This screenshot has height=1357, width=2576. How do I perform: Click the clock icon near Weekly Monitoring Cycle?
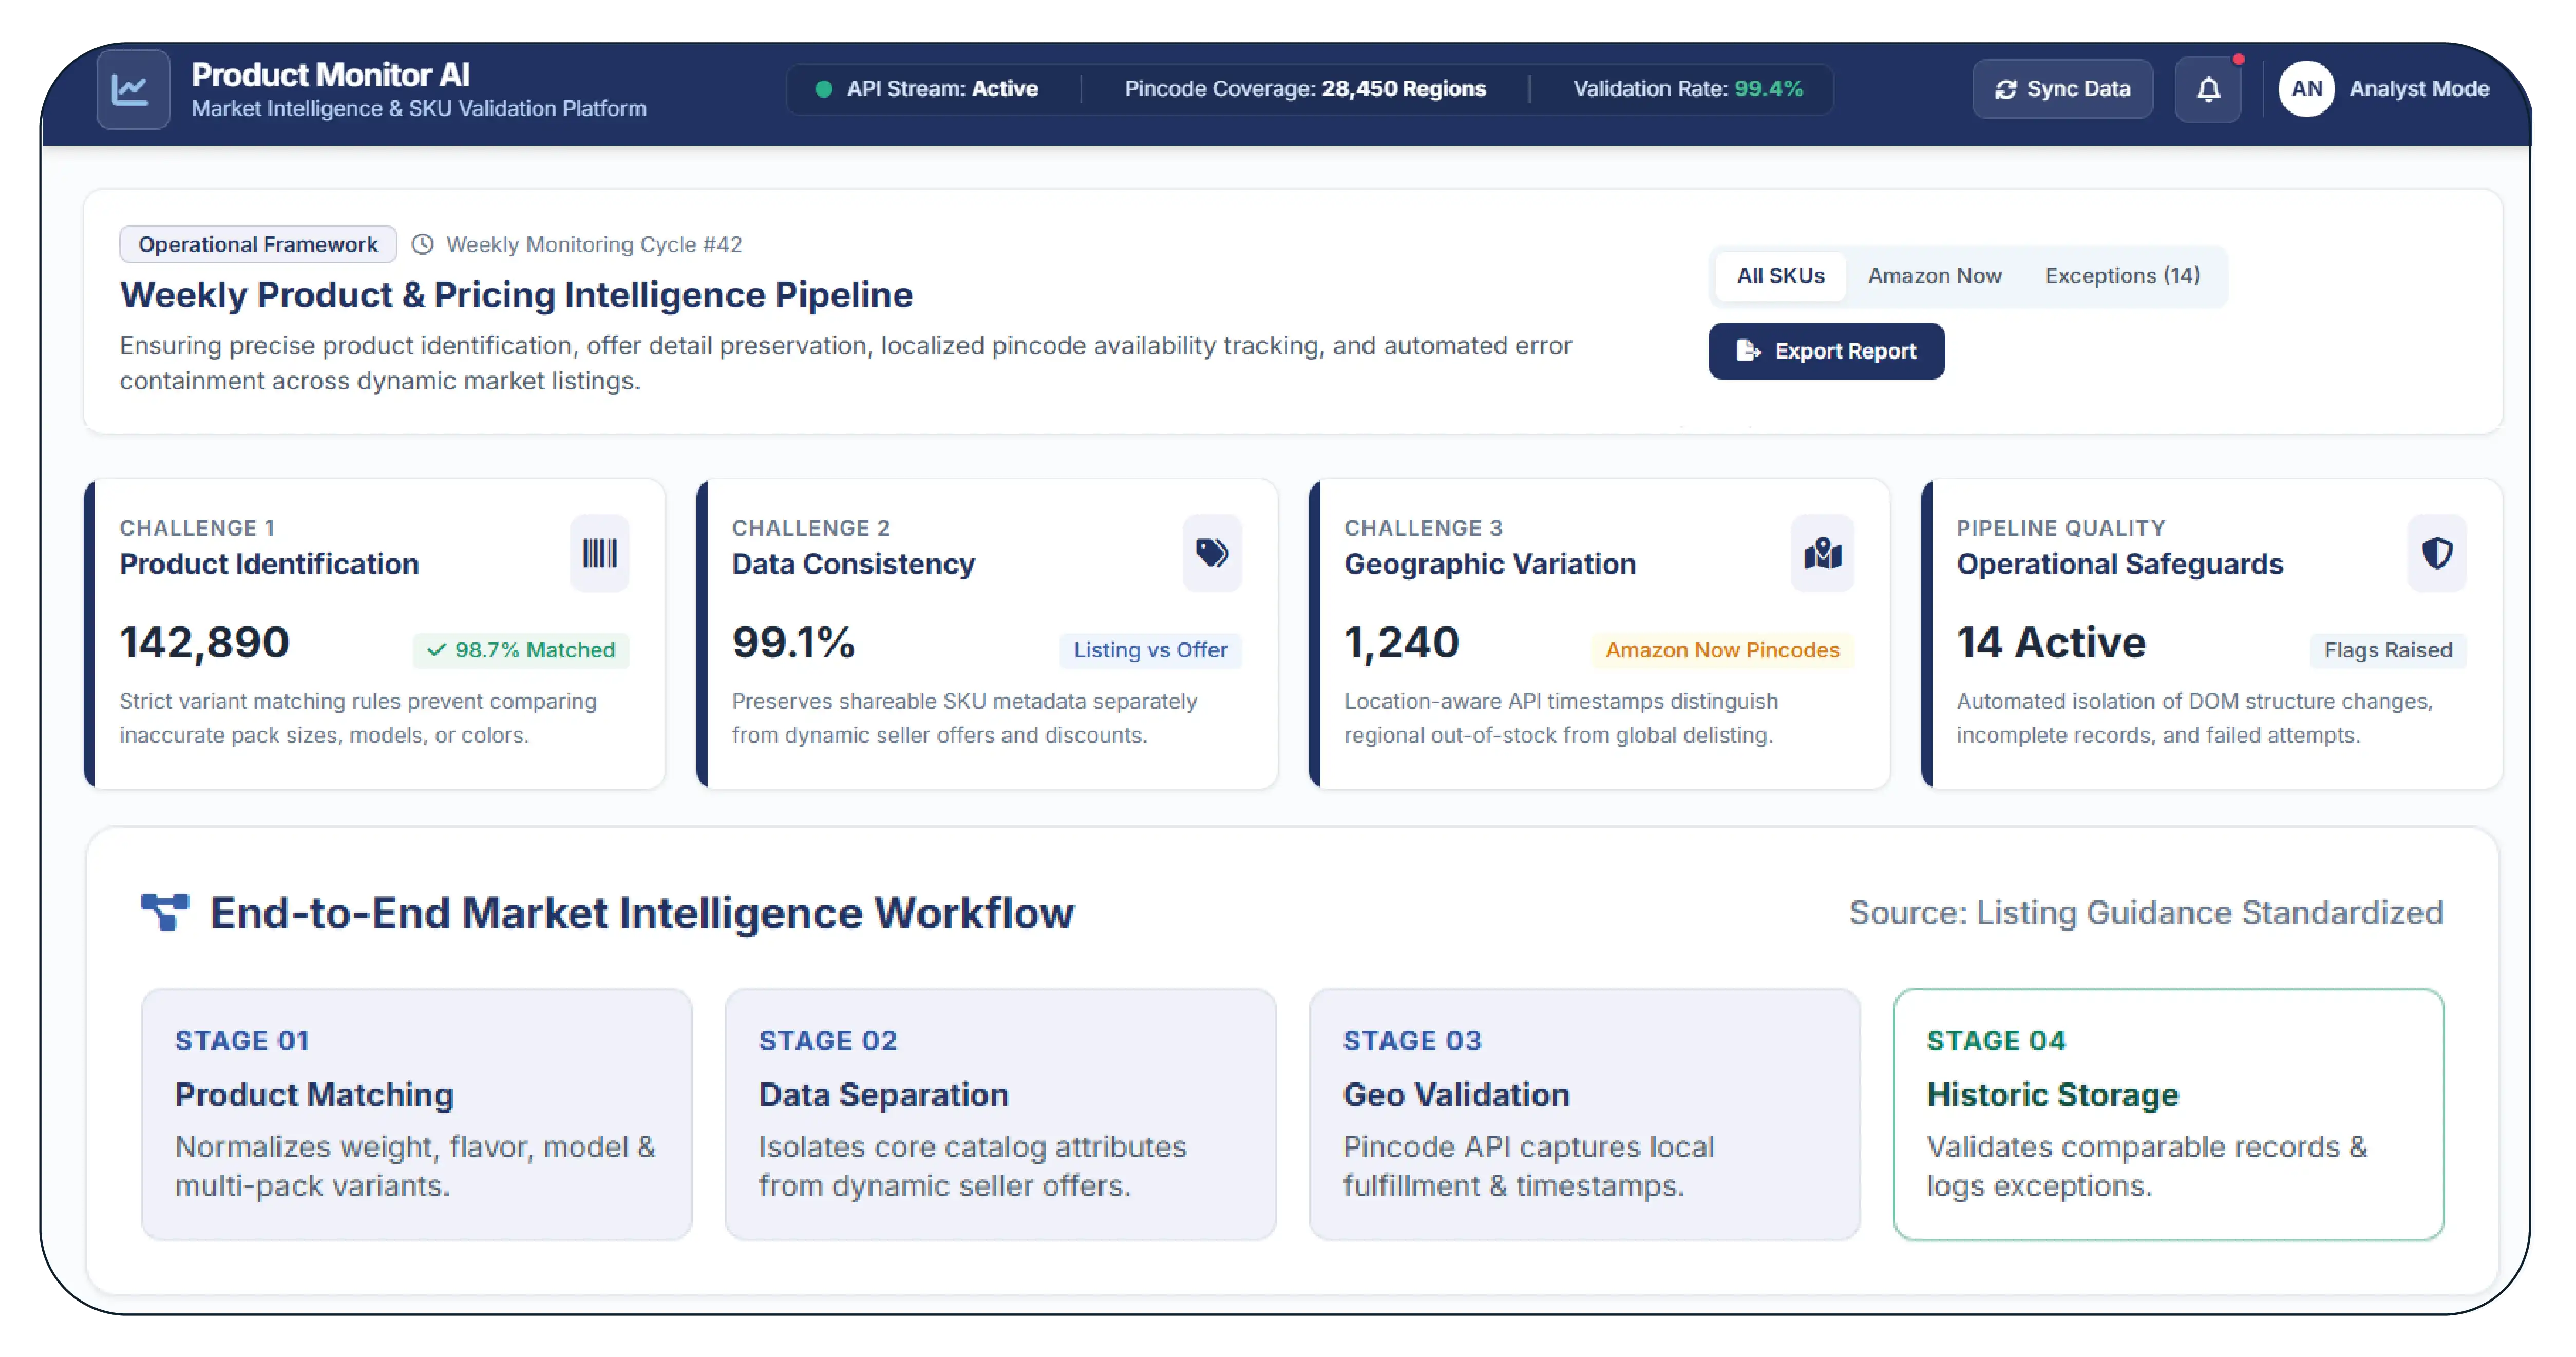(423, 244)
